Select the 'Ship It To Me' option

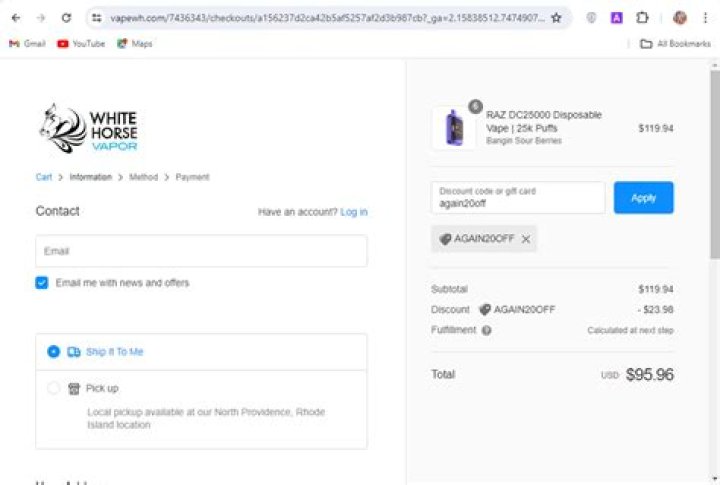[x=54, y=352]
